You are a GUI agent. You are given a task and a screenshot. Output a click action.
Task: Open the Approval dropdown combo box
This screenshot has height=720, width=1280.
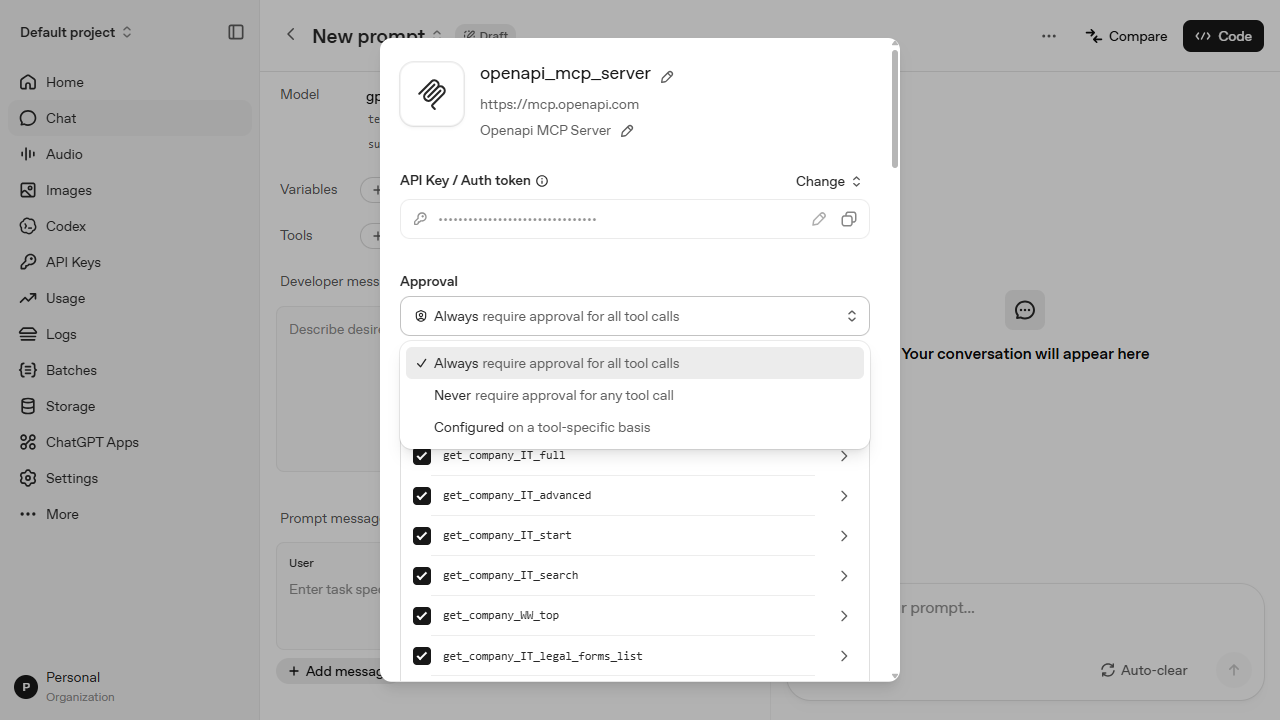tap(635, 316)
